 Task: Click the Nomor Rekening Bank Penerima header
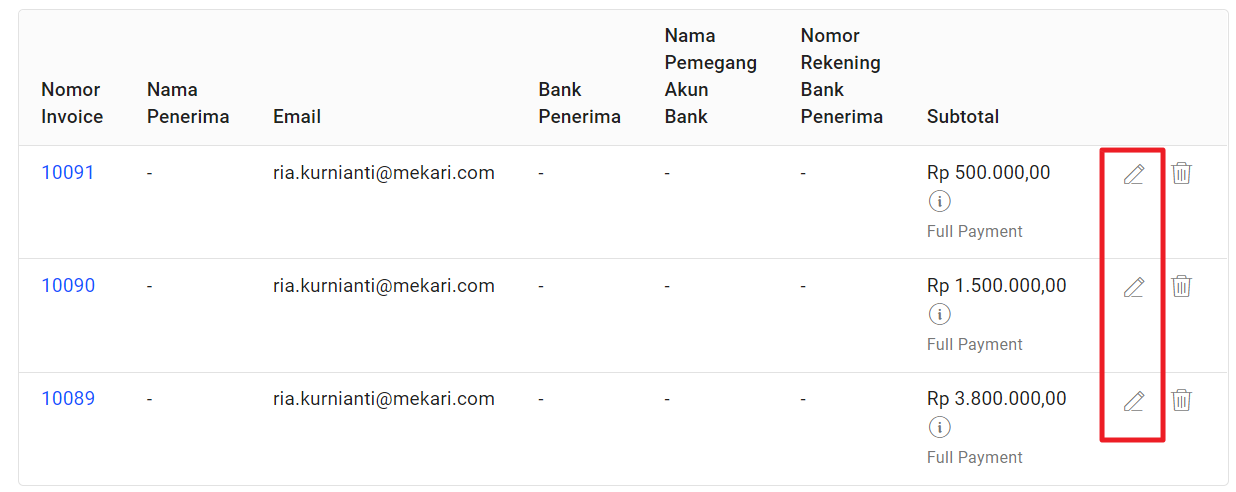[842, 76]
